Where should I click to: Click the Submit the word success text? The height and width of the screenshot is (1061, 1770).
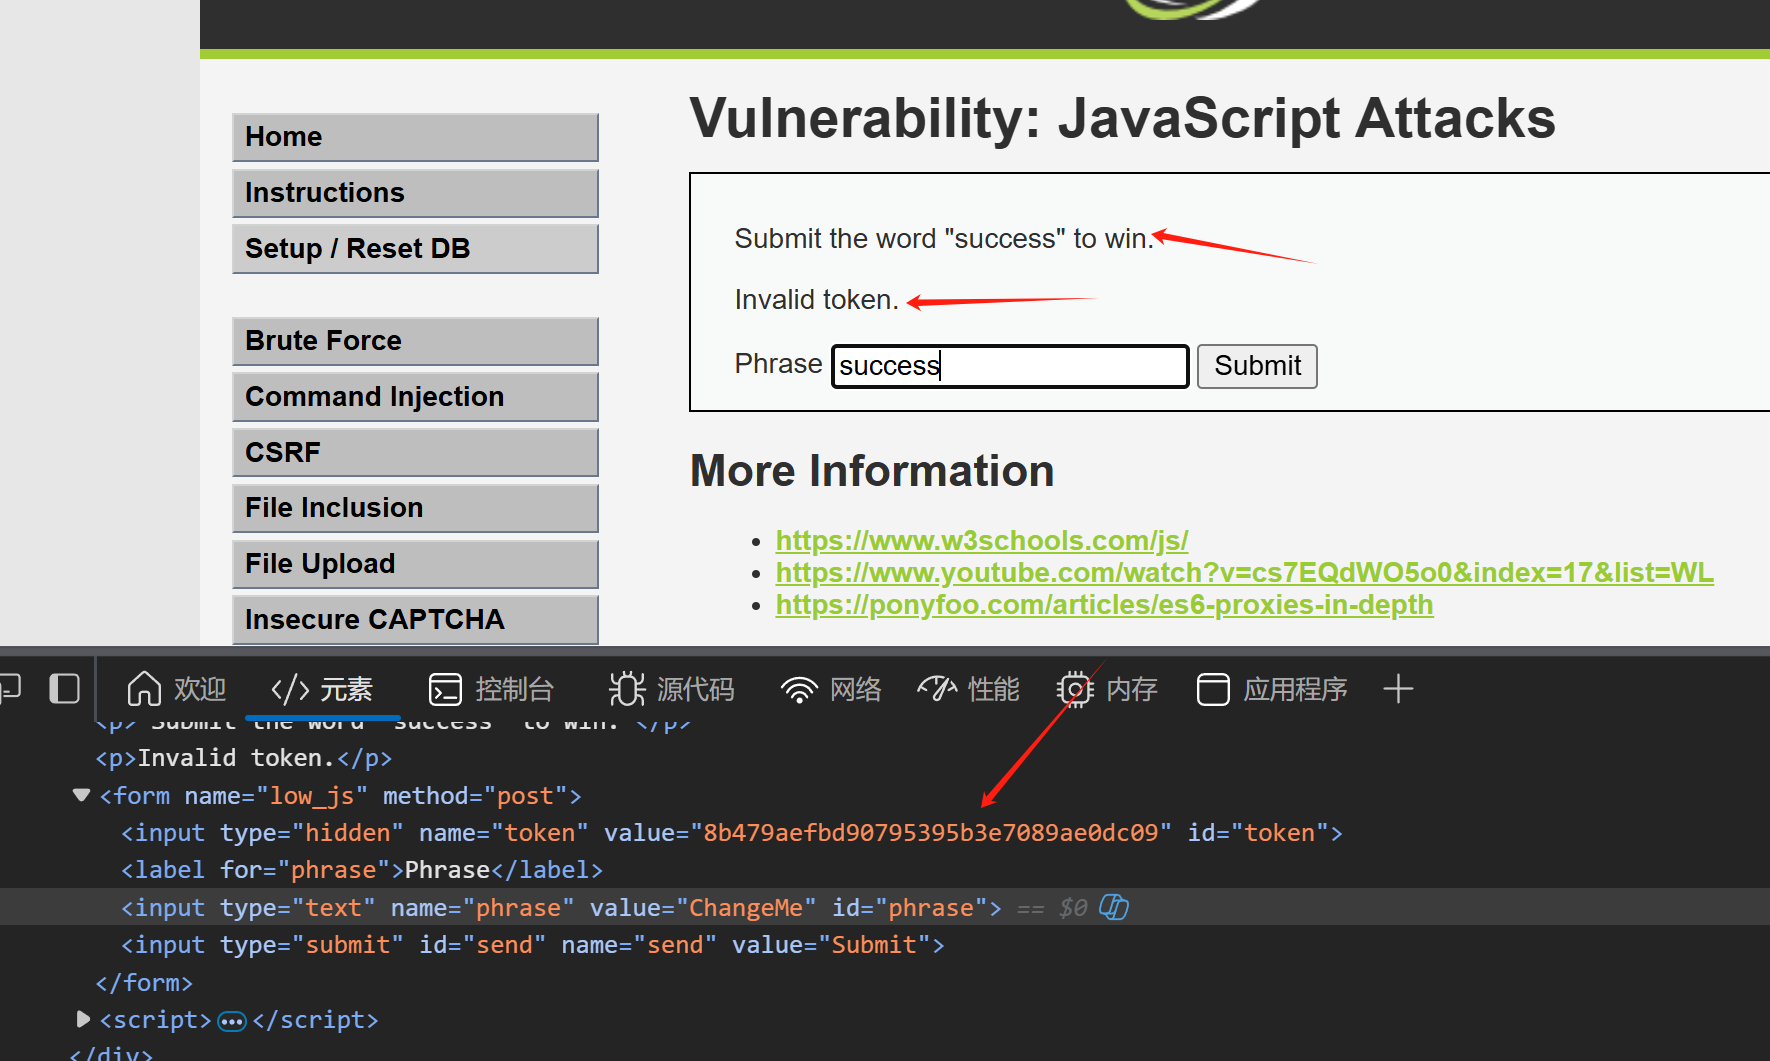tap(944, 239)
